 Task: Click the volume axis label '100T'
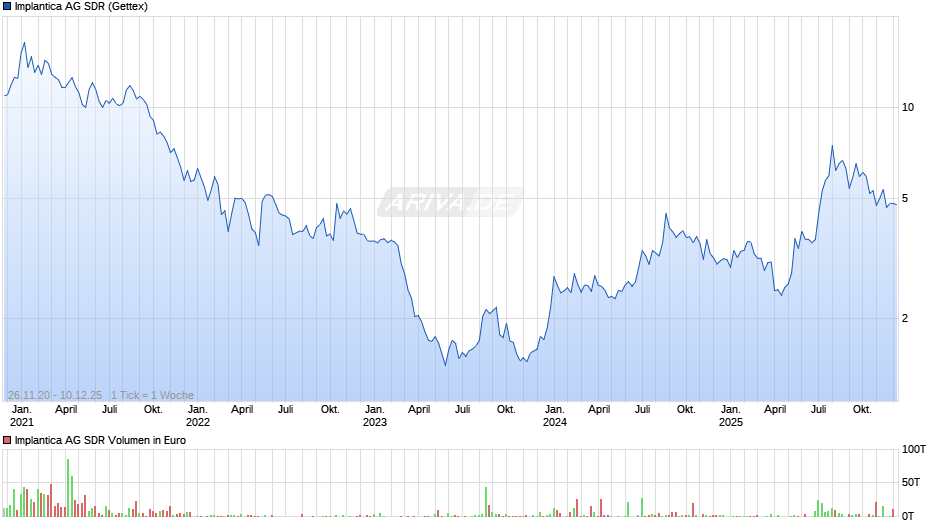[914, 449]
